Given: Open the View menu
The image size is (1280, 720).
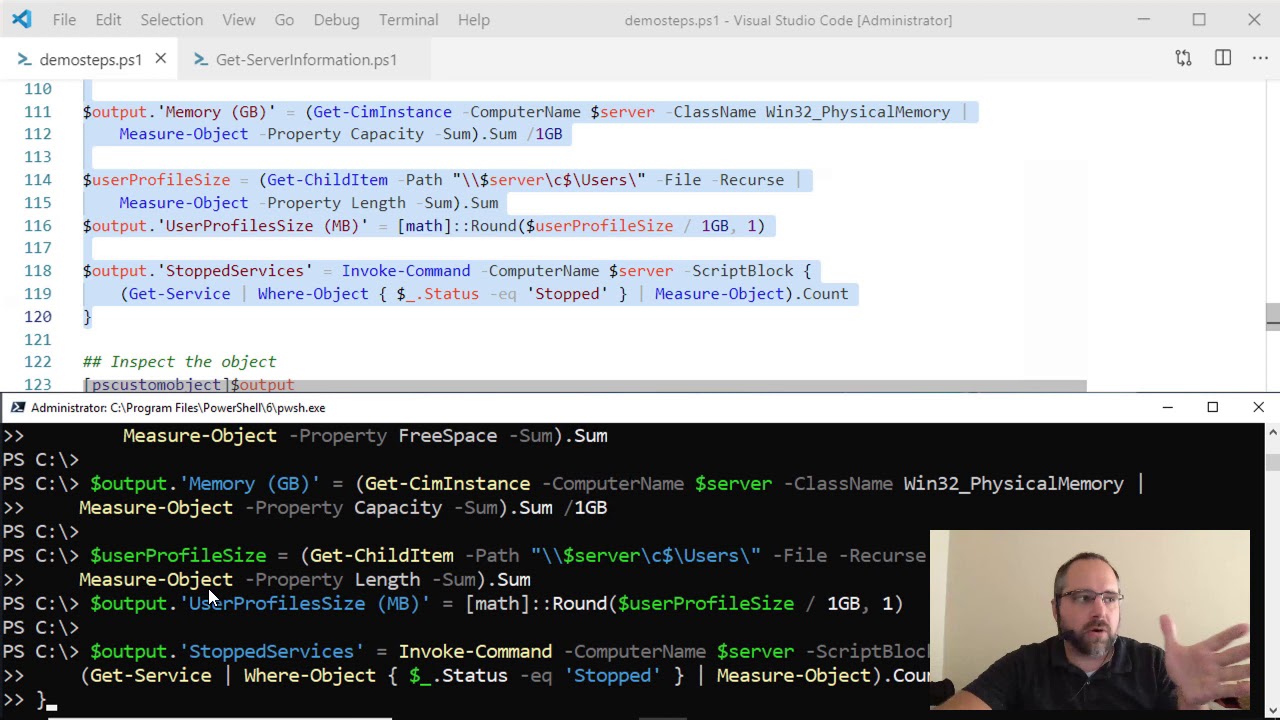Looking at the screenshot, I should 238,20.
